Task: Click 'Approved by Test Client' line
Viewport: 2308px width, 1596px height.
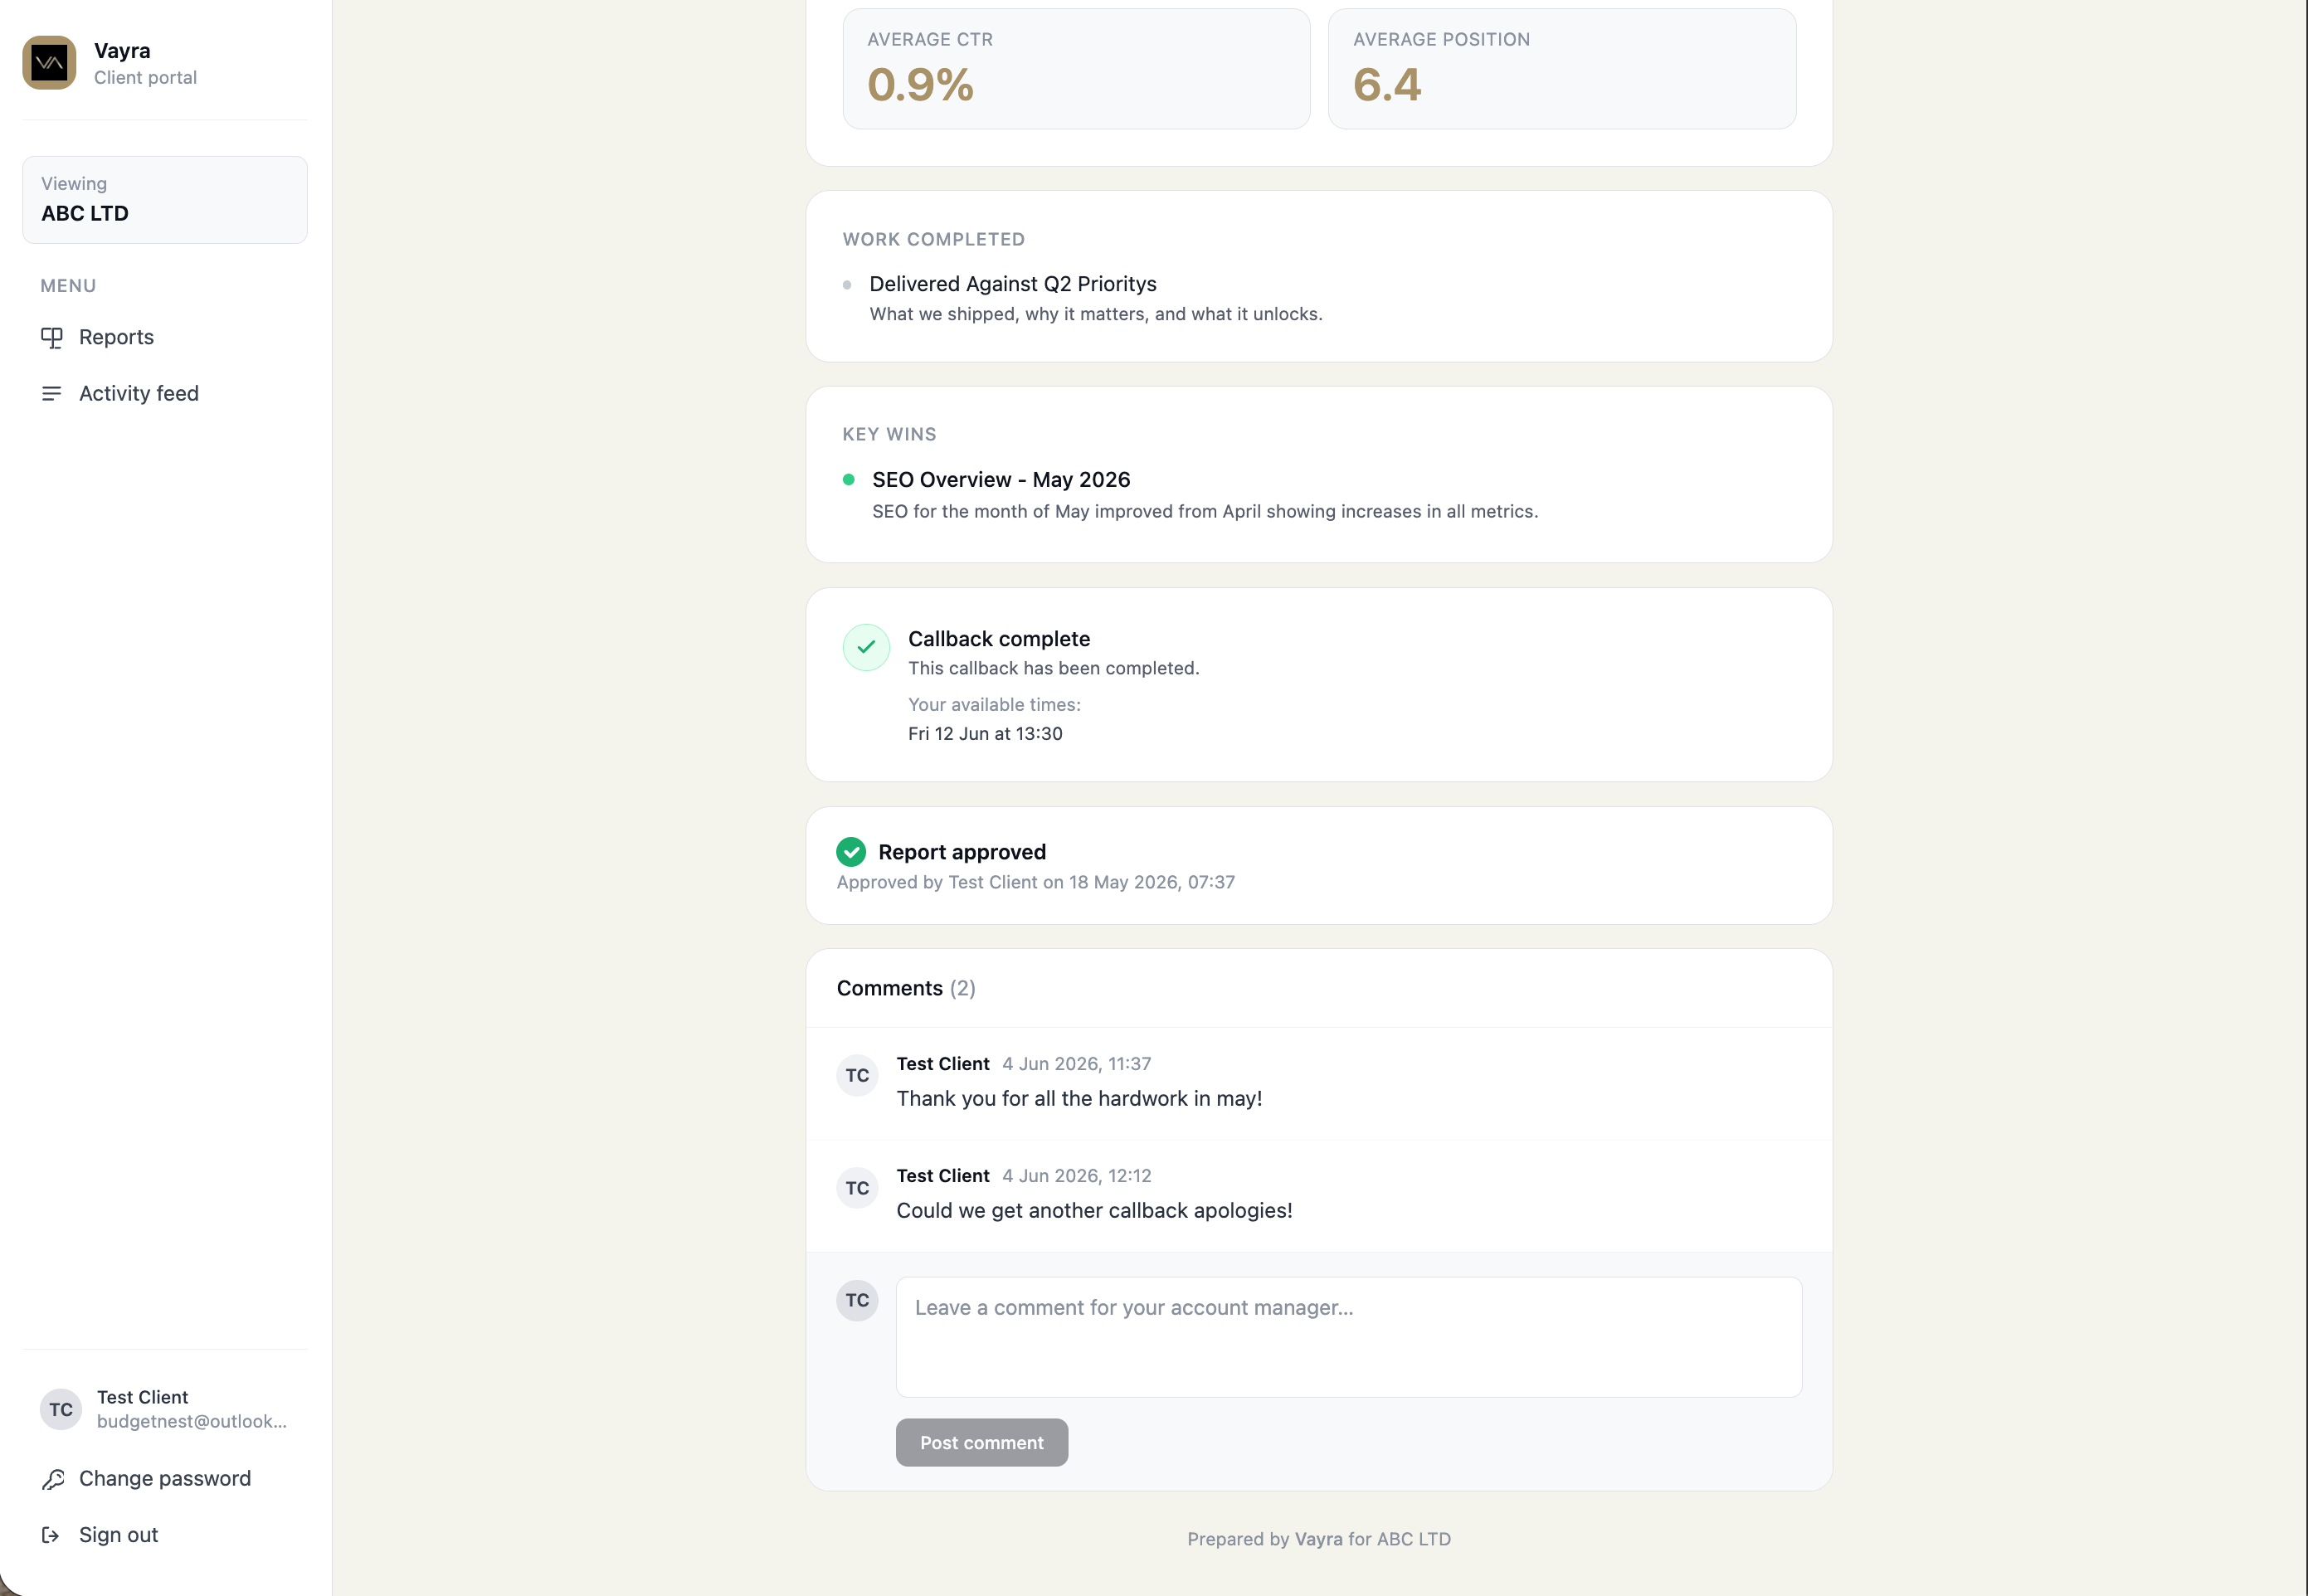Action: (x=1035, y=882)
